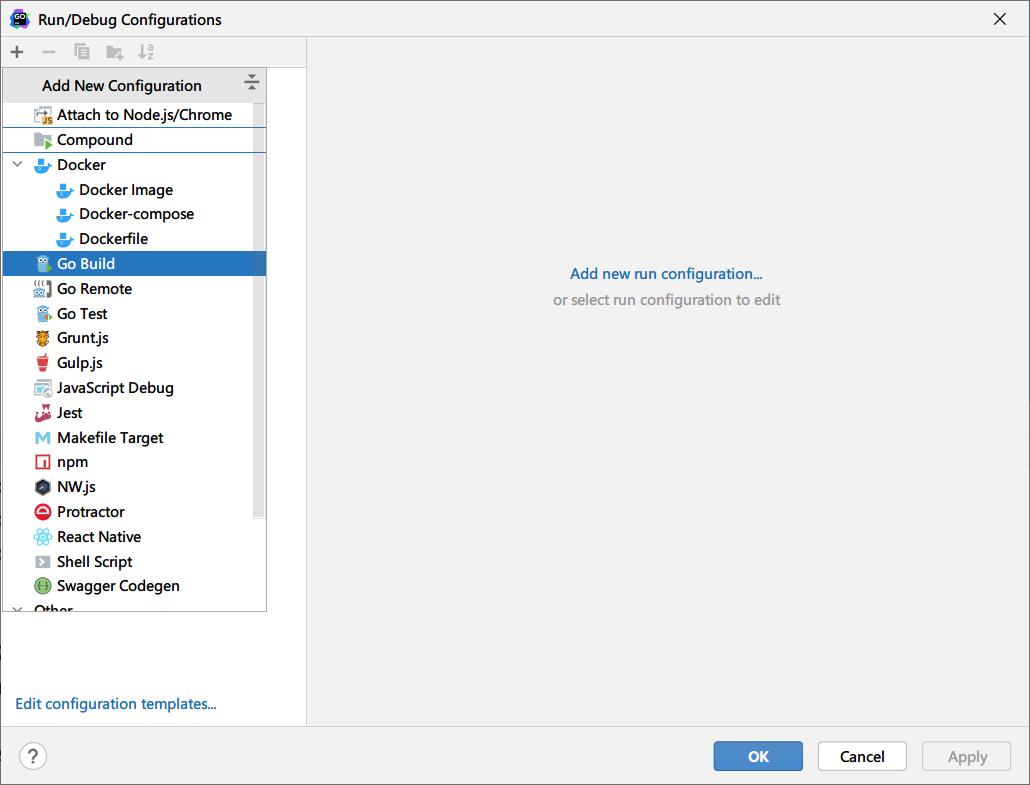Viewport: 1030px width, 785px height.
Task: Click the Sort configurations alphabetically icon
Action: (146, 52)
